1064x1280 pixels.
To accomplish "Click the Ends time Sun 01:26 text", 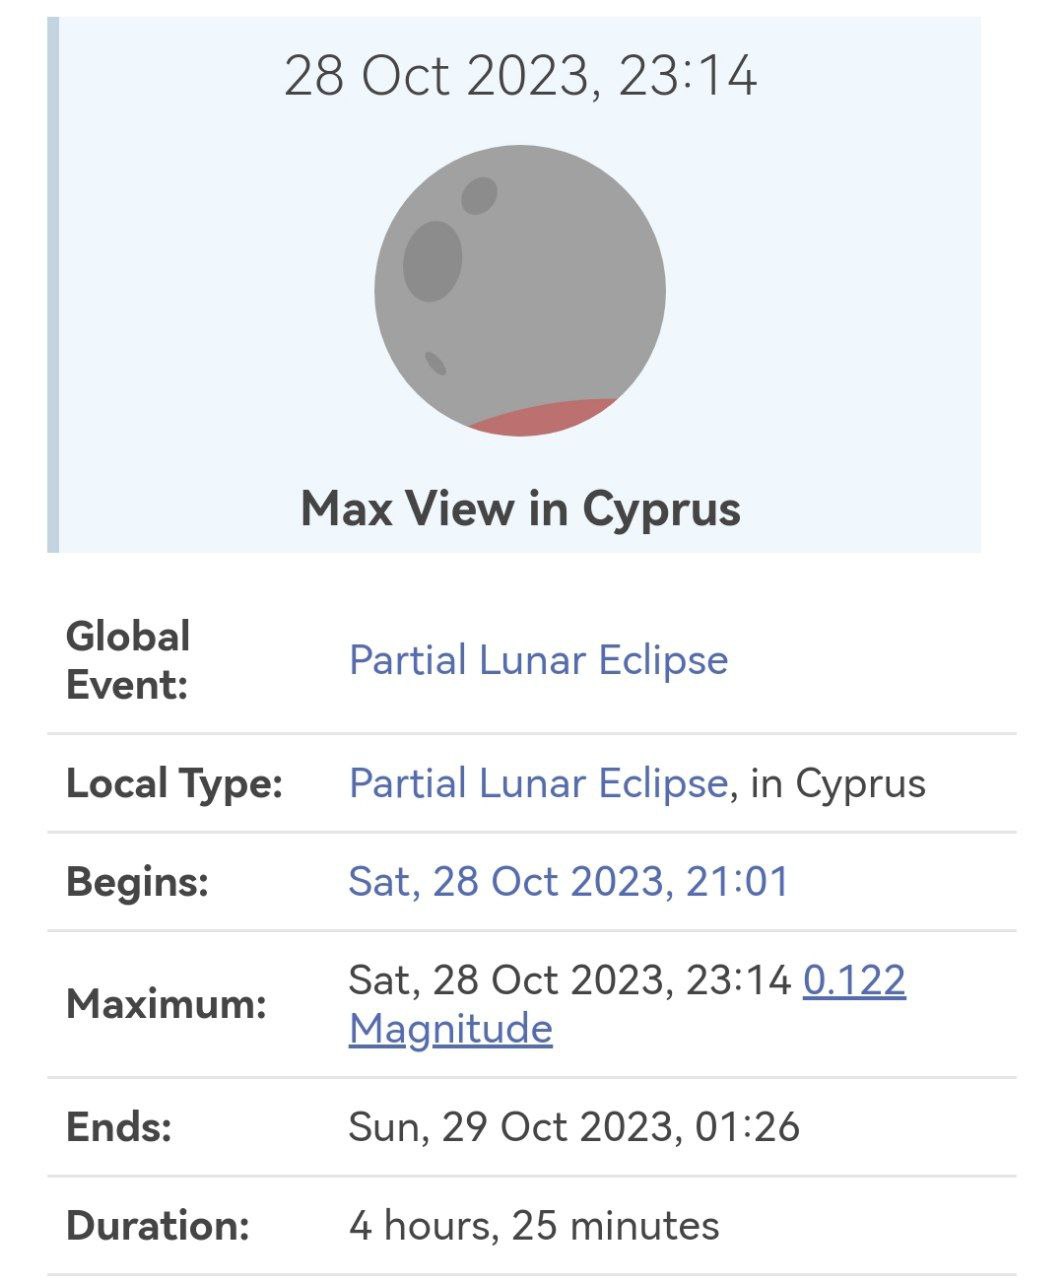I will (573, 1127).
